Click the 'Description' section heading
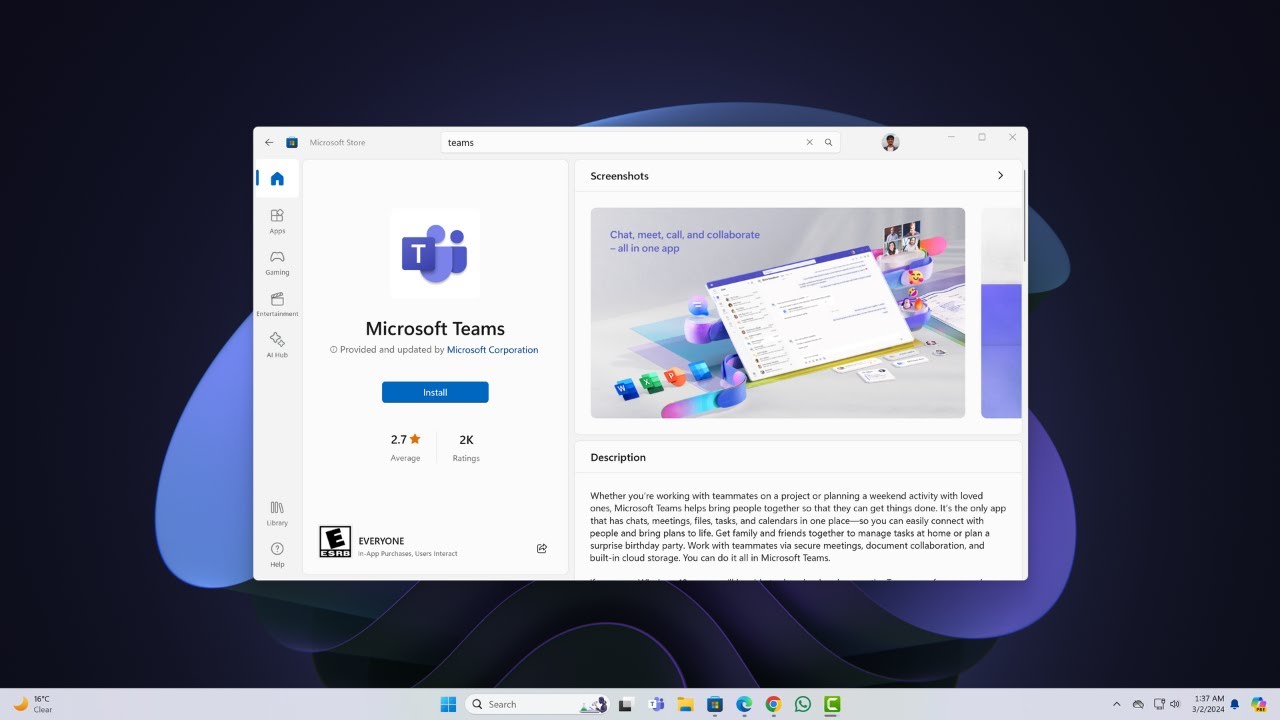Viewport: 1280px width, 720px height. [618, 457]
